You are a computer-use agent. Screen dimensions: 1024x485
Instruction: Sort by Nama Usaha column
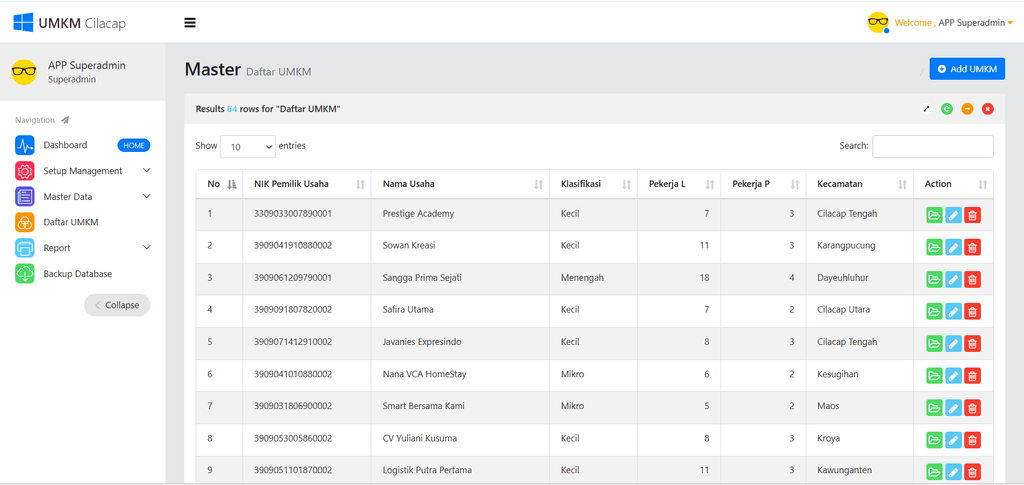(460, 184)
